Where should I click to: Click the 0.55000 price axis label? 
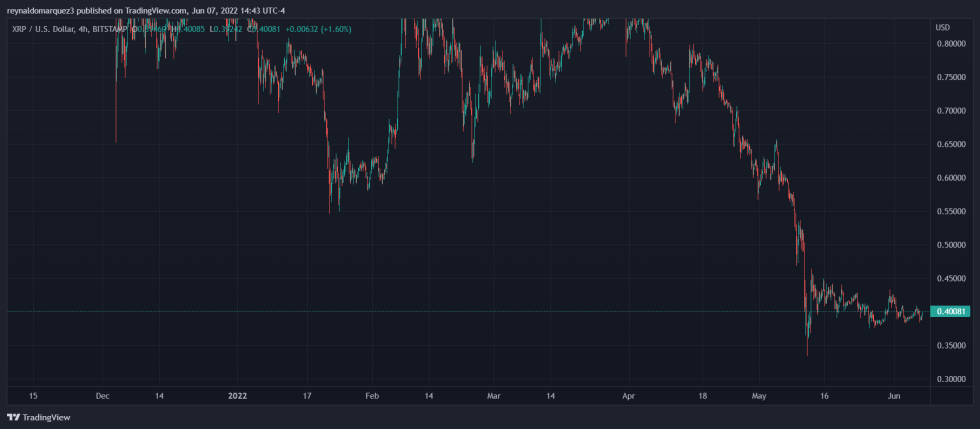(x=950, y=211)
